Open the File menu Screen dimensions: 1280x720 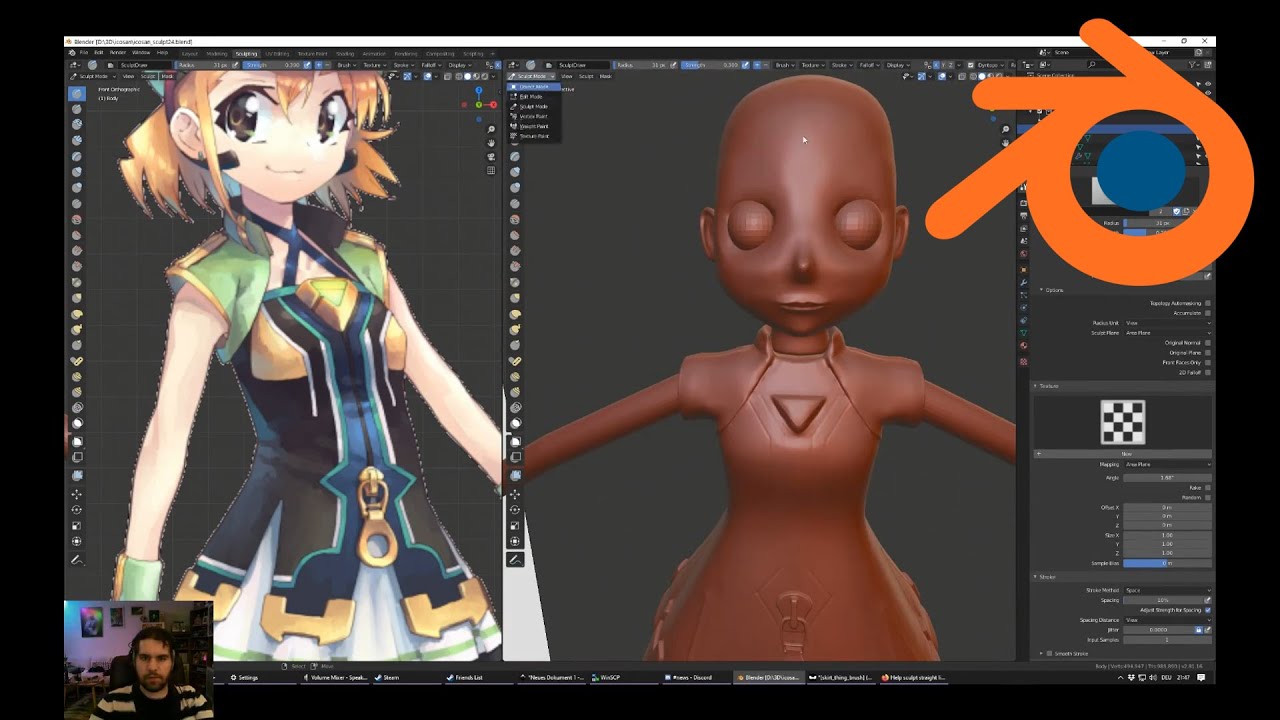click(84, 52)
